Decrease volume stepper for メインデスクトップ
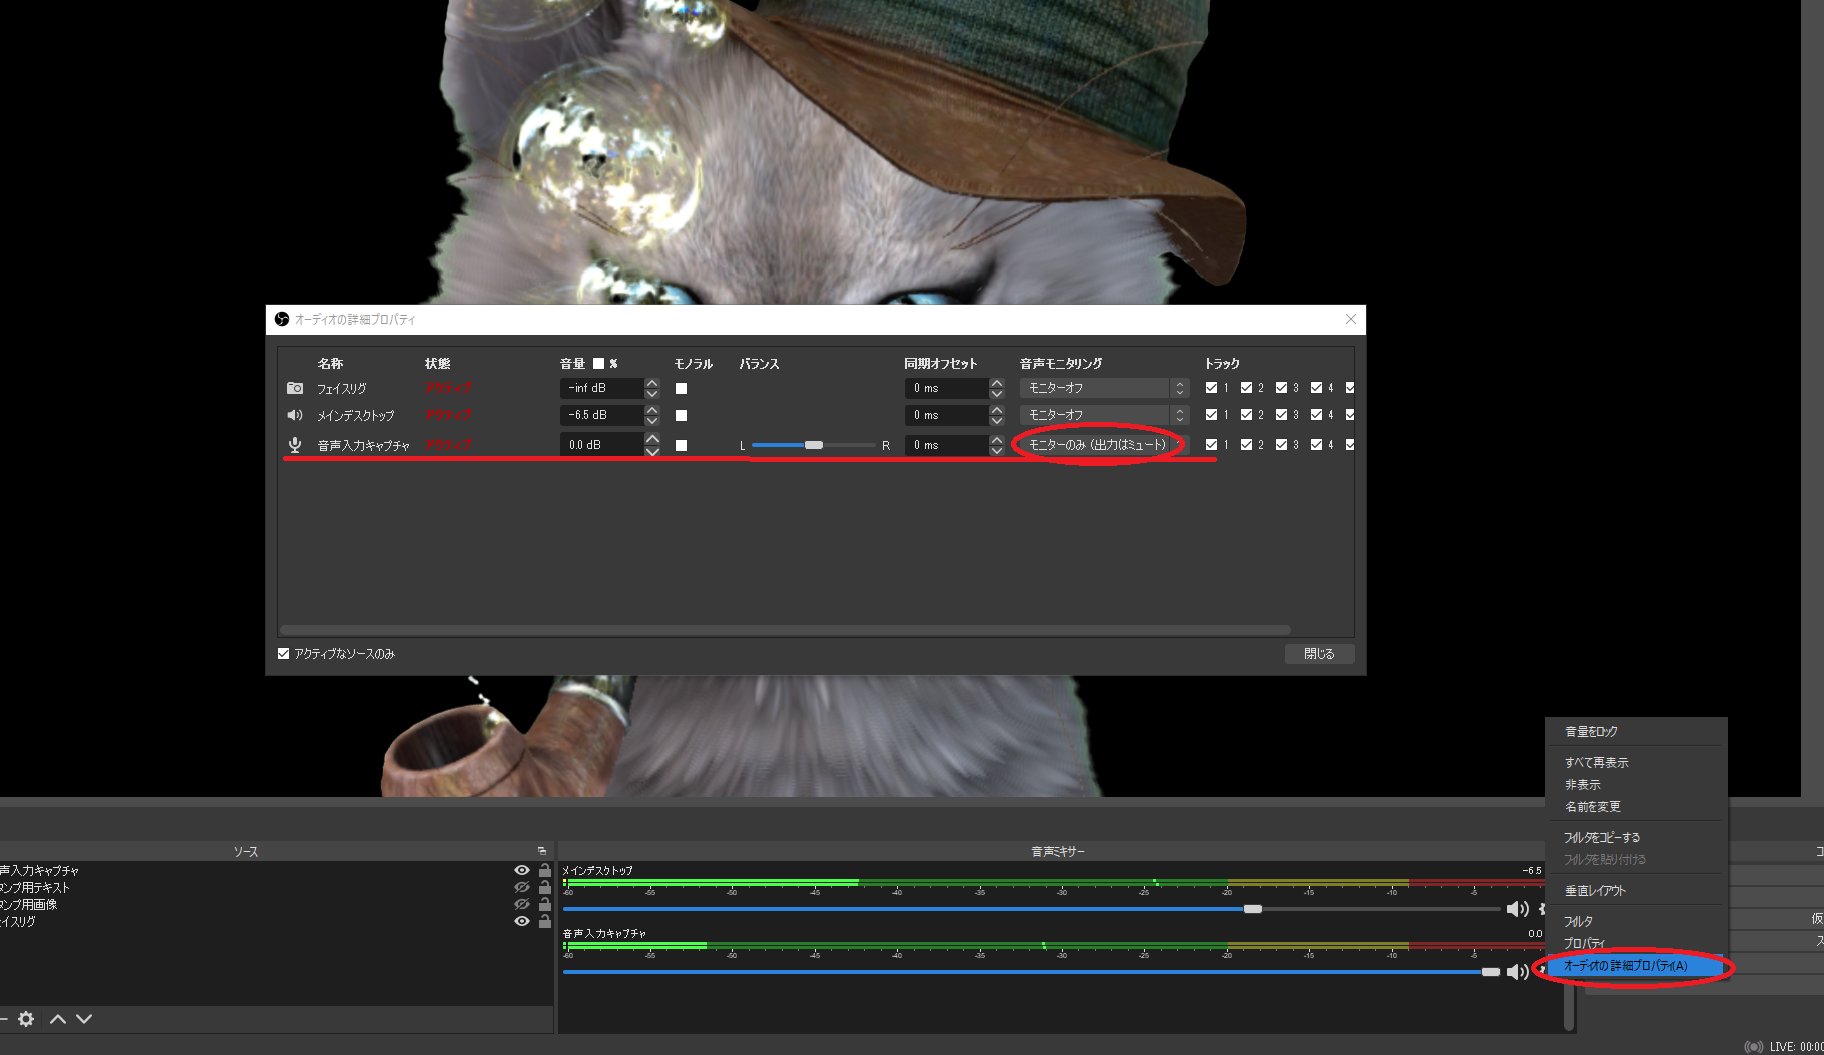Image resolution: width=1824 pixels, height=1055 pixels. 652,421
